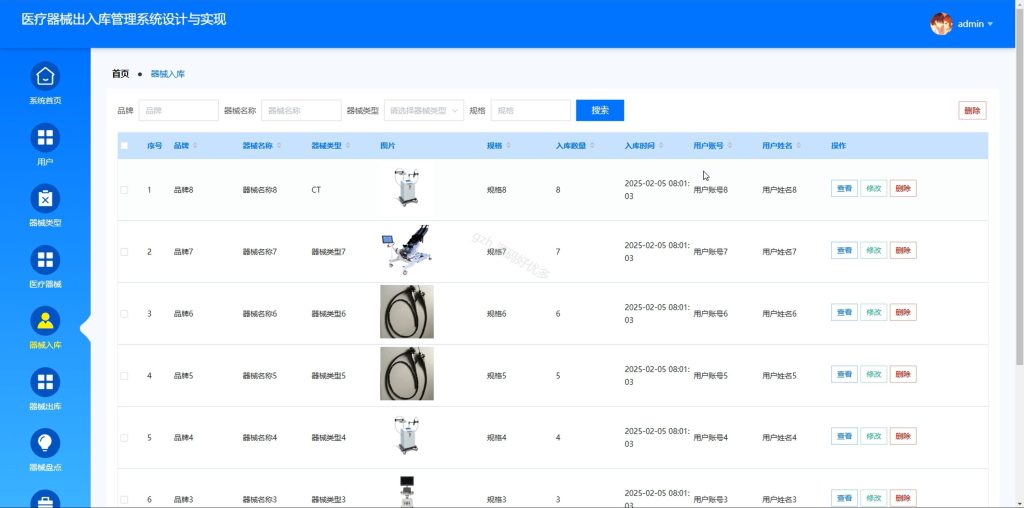Screen dimensions: 1024x508
Task: Sort by the 入库数量 column arrows
Action: pos(592,146)
